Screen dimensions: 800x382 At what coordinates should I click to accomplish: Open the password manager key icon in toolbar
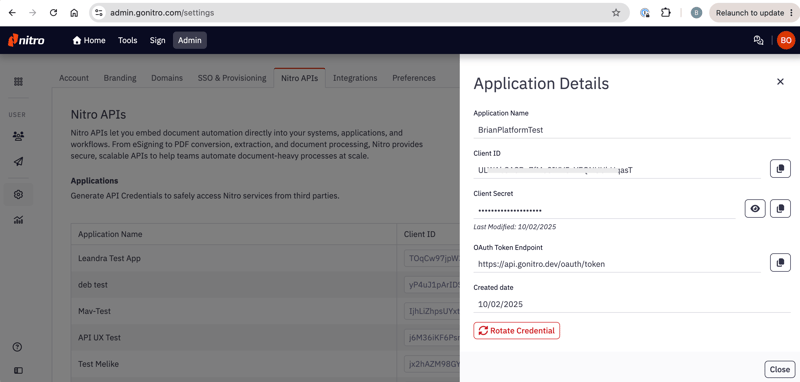click(x=645, y=13)
